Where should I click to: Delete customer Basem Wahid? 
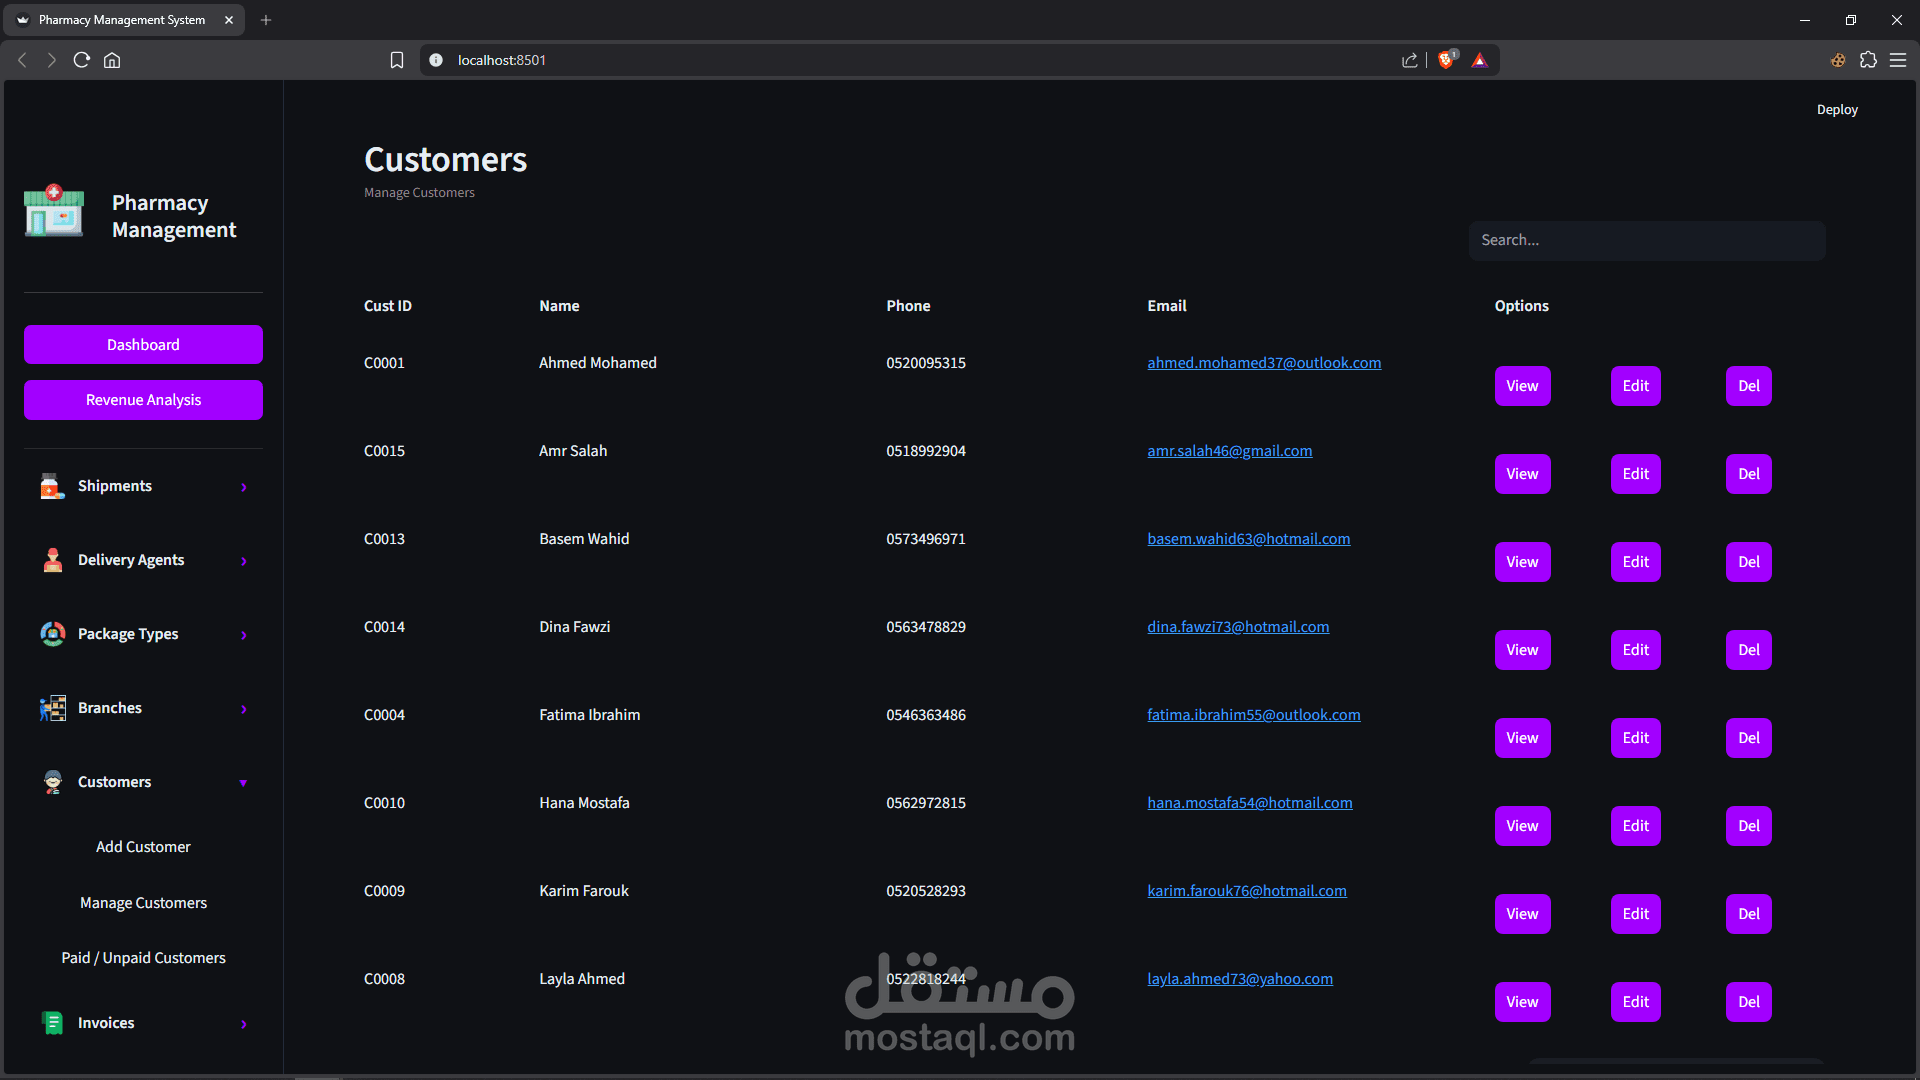click(x=1749, y=562)
